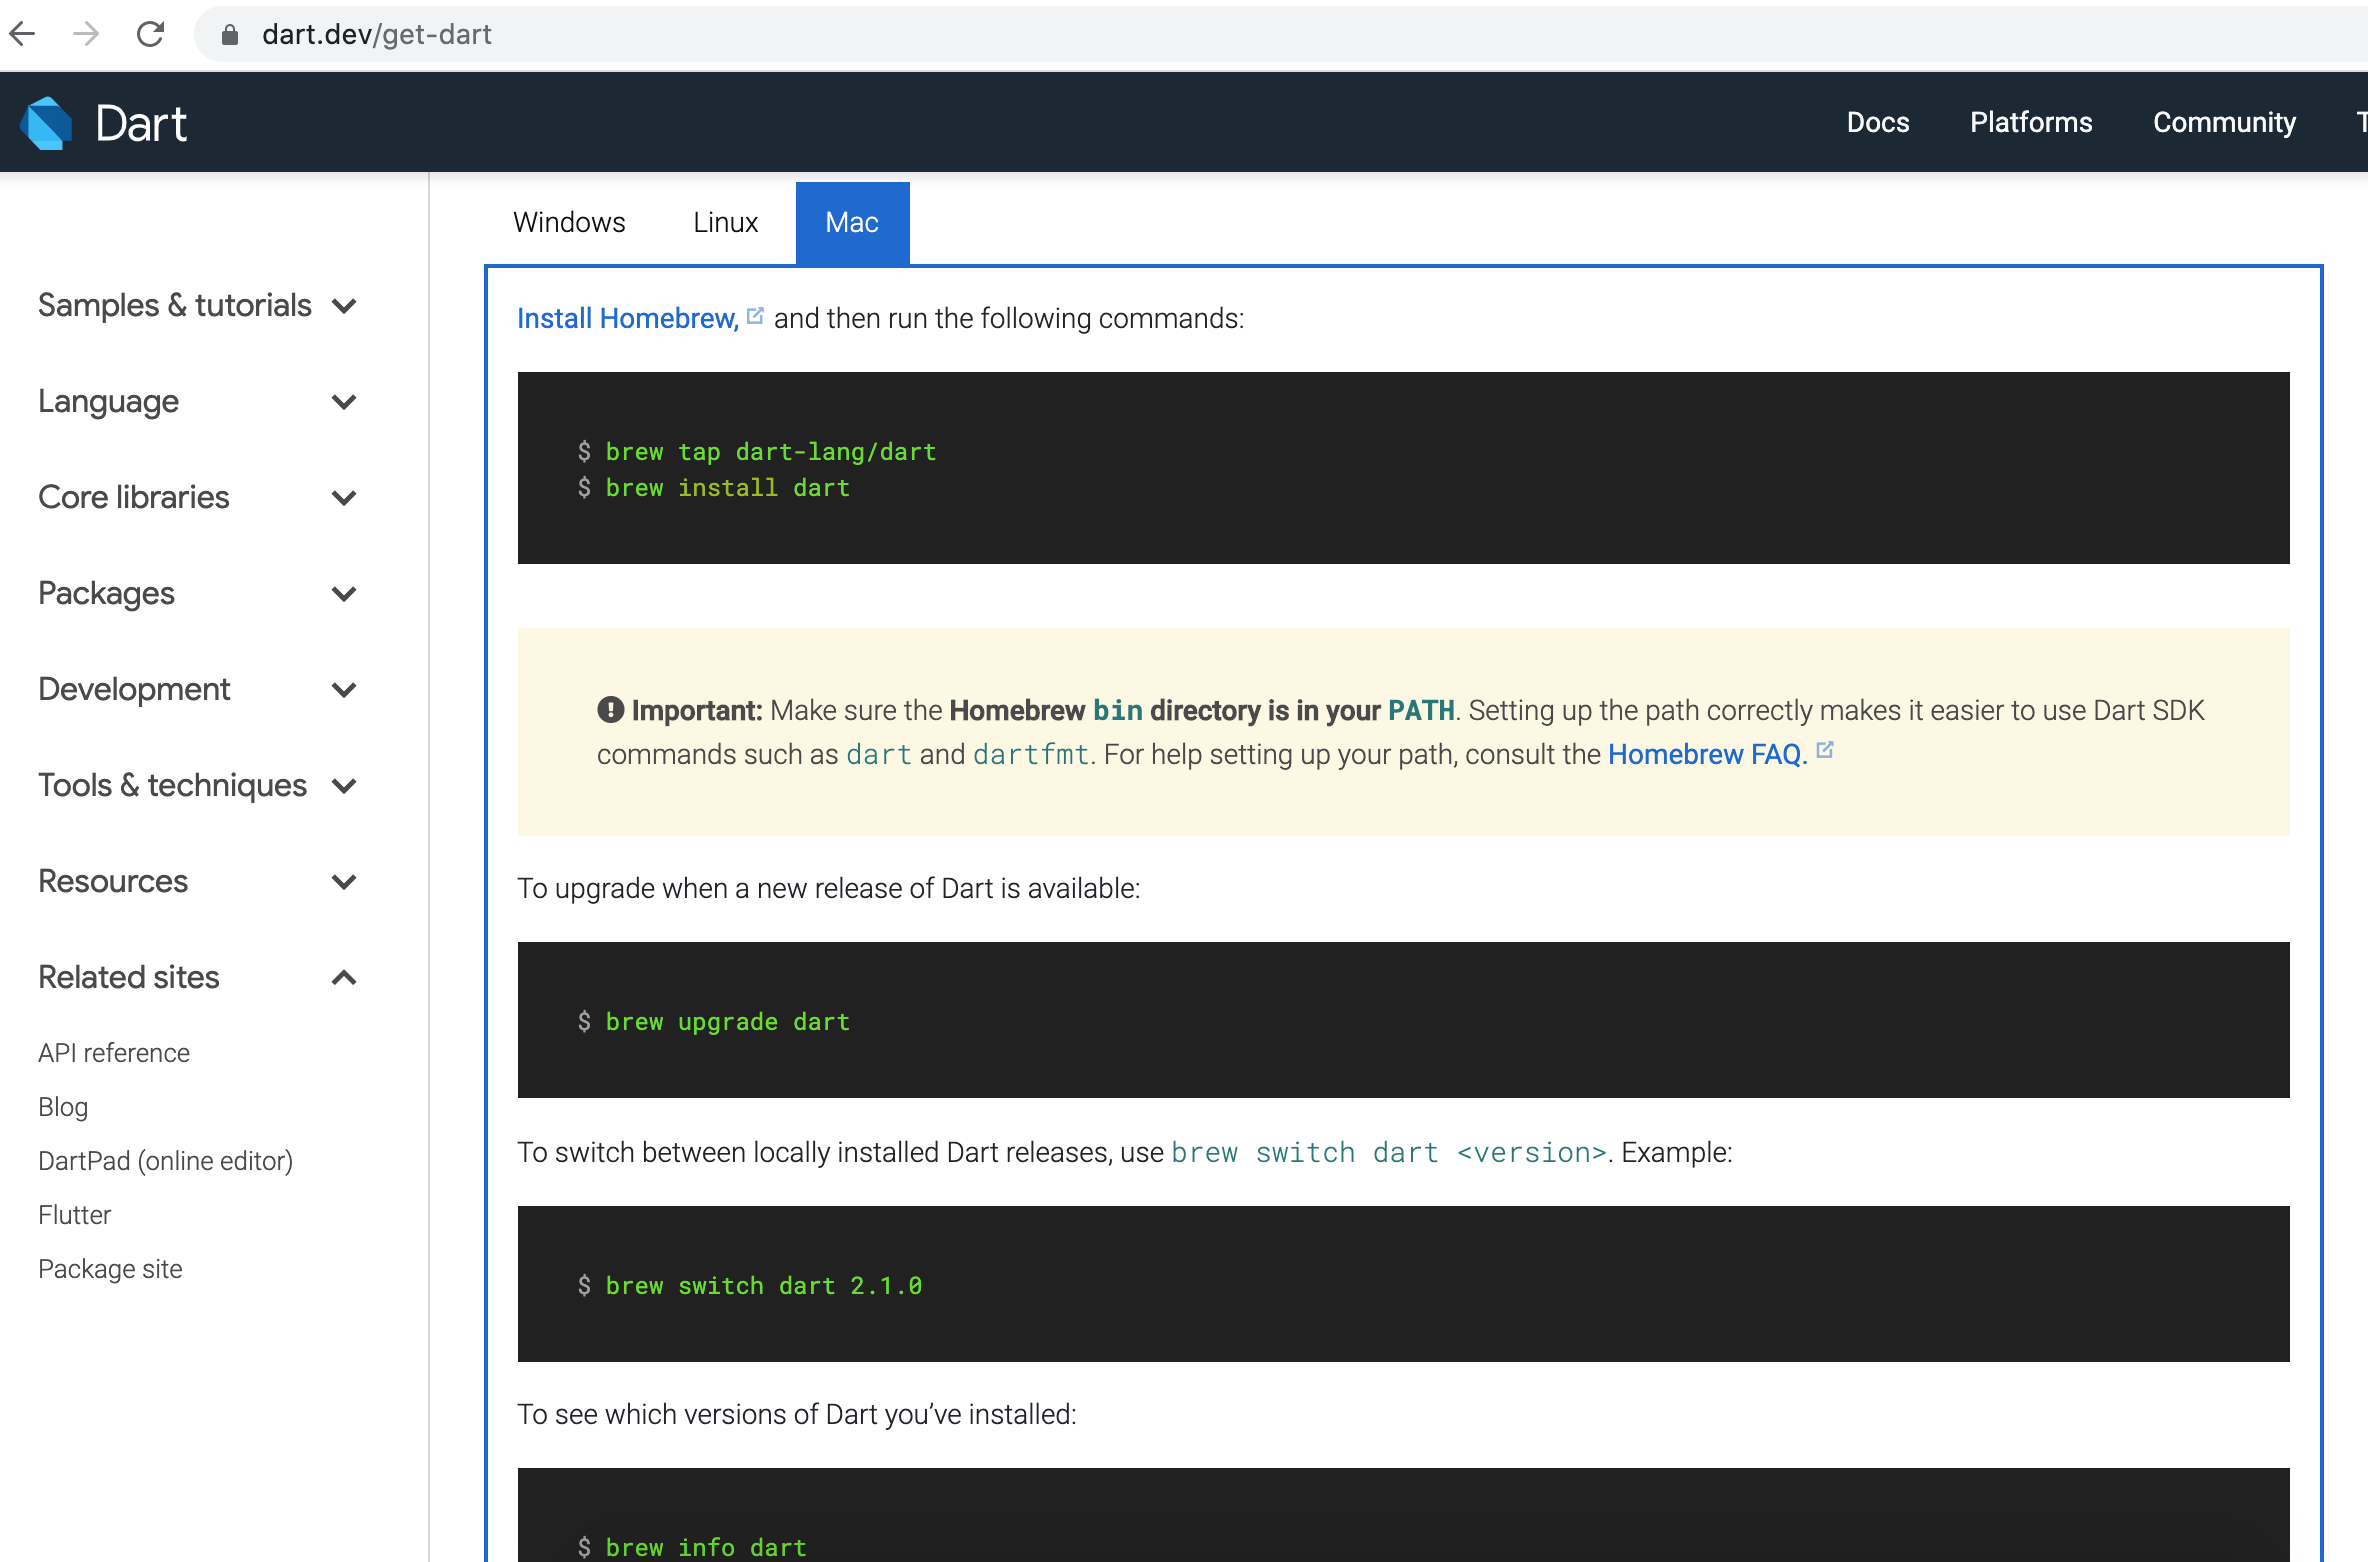
Task: Open the Community header menu
Action: pos(2224,122)
